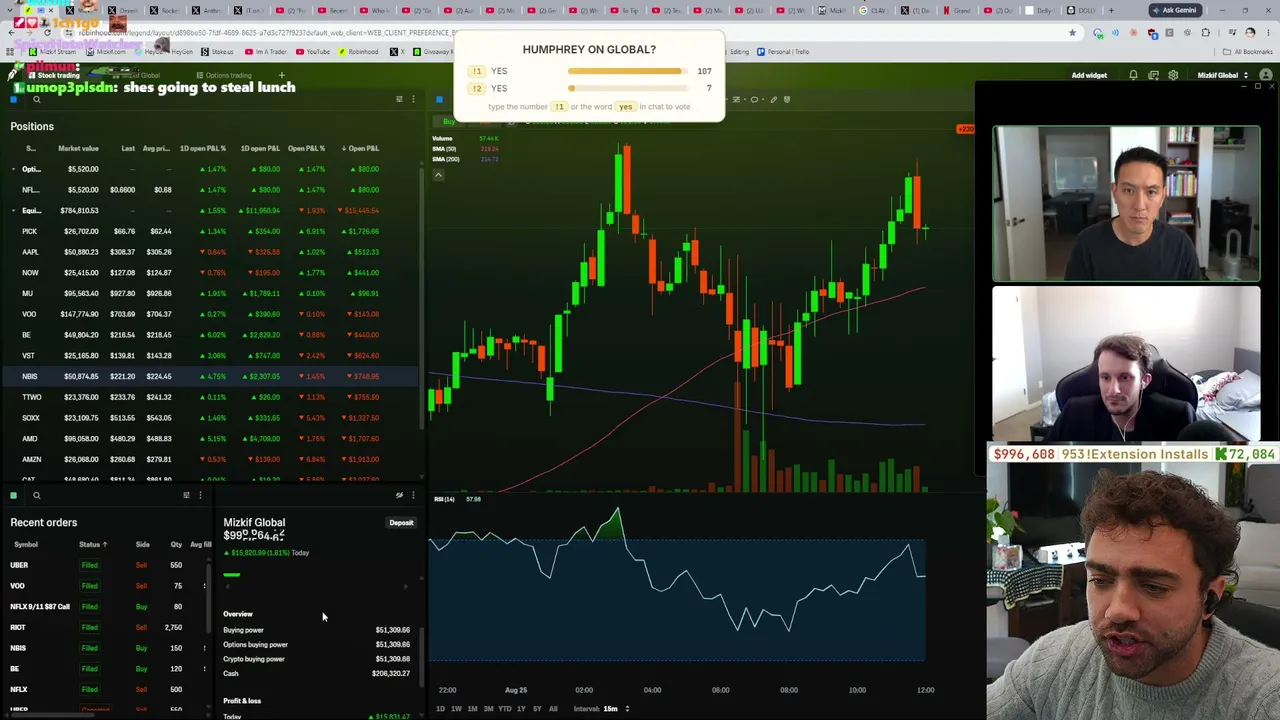
Task: Open the user profile avatar
Action: pyautogui.click(x=1265, y=75)
